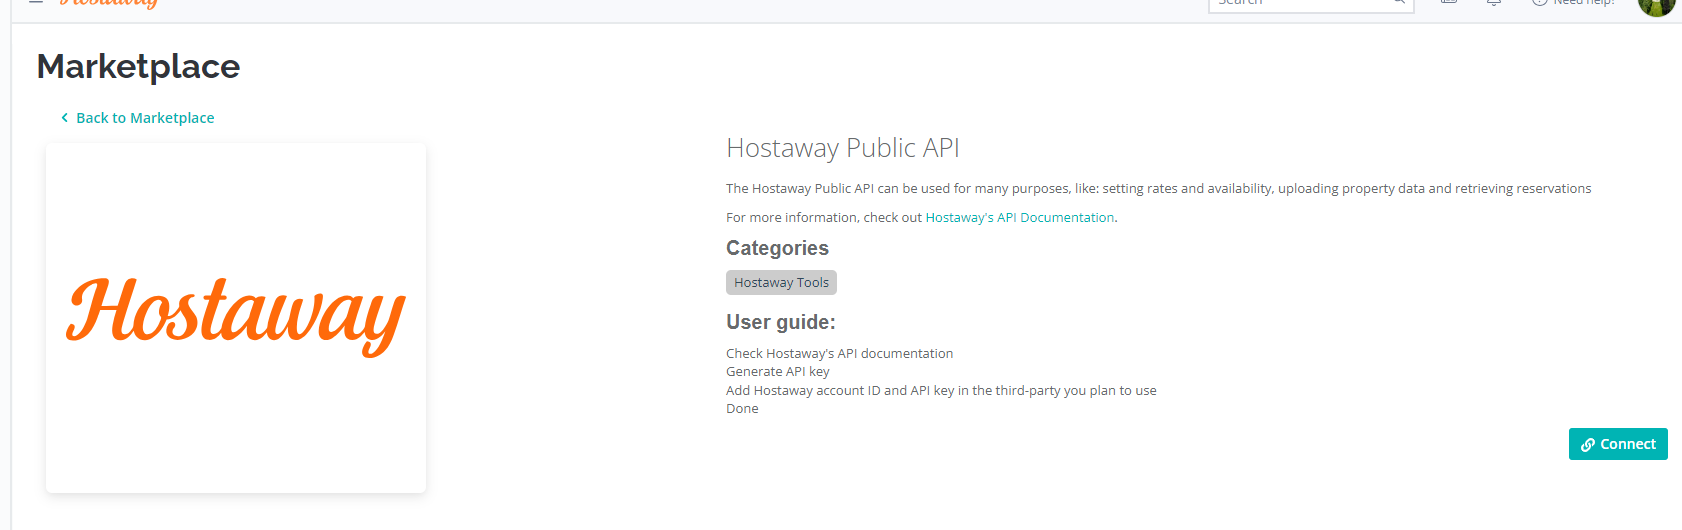Screen dimensions: 1682x530
Task: Go Back to Marketplace
Action: (x=145, y=118)
